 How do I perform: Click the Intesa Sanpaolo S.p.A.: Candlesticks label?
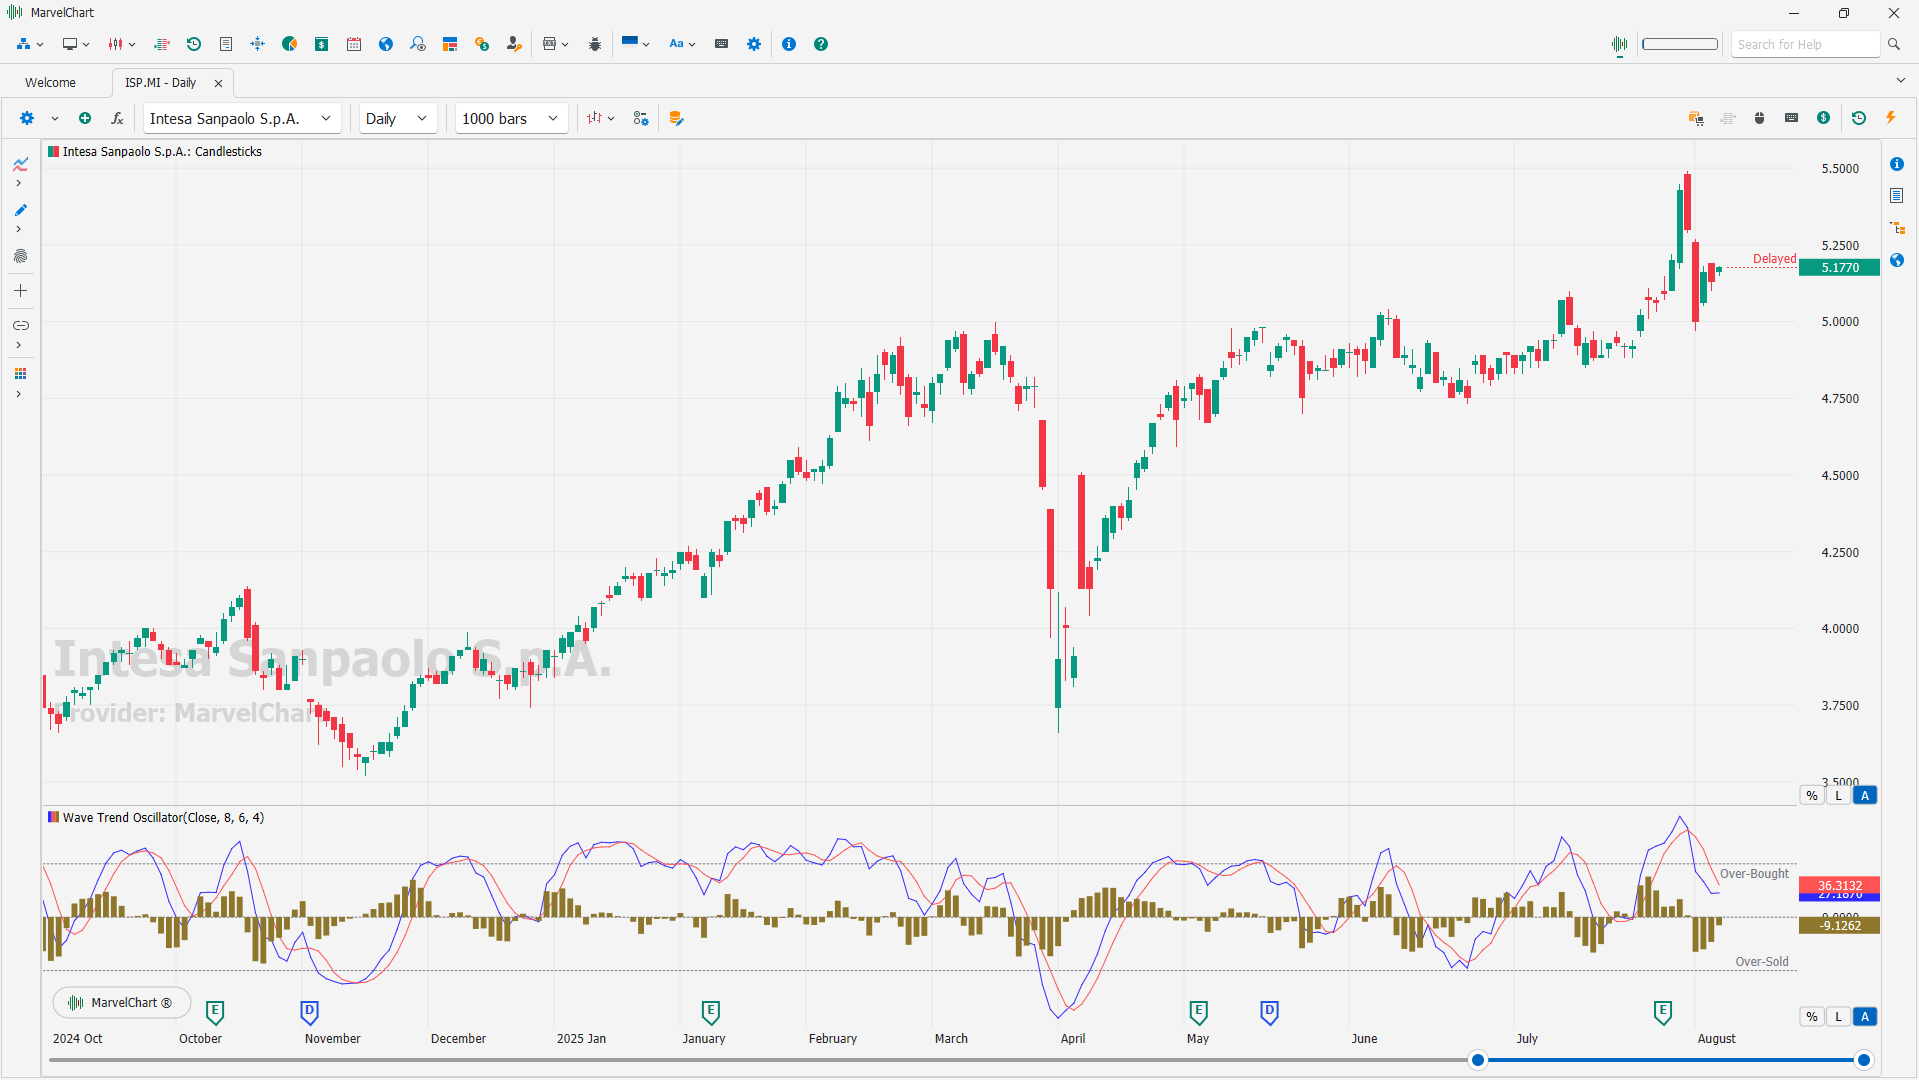162,152
